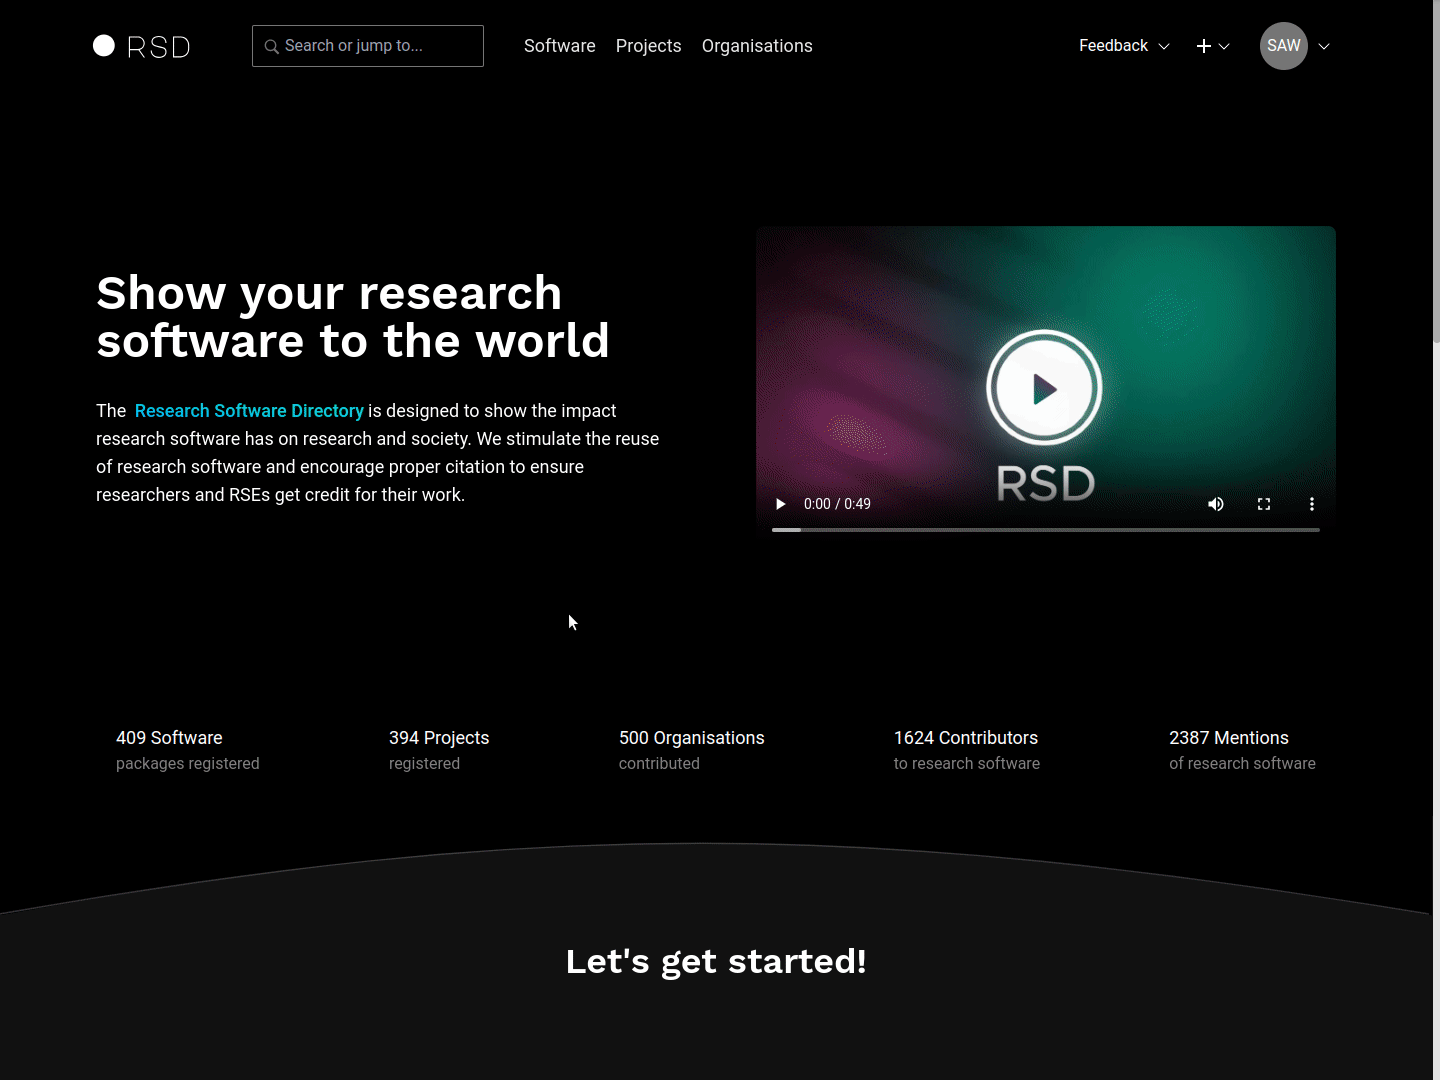Open the SAW user avatar menu
The image size is (1440, 1080).
(1283, 46)
